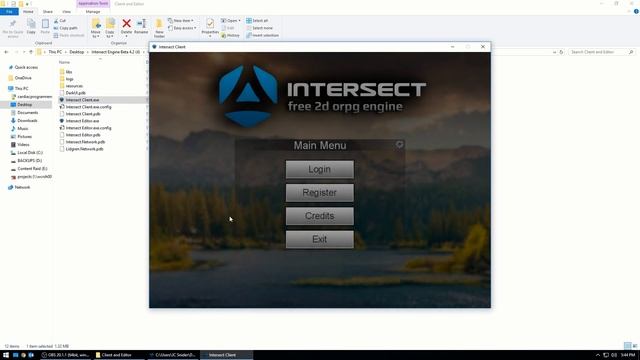
Task: Switch to the View ribbon tab
Action: (x=67, y=11)
